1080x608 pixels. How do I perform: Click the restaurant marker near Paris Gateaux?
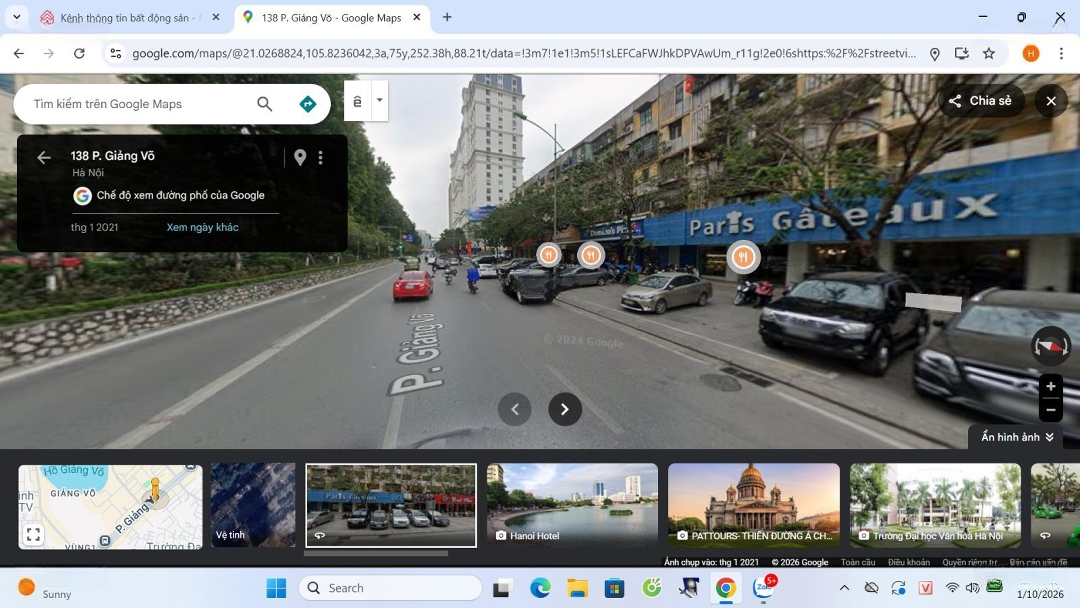coord(742,257)
